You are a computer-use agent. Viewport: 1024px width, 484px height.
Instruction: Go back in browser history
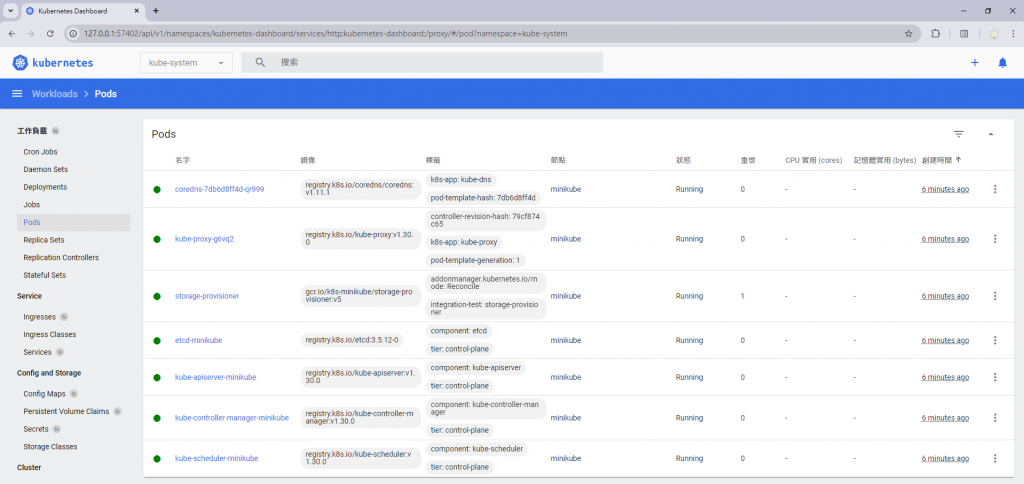pos(12,33)
